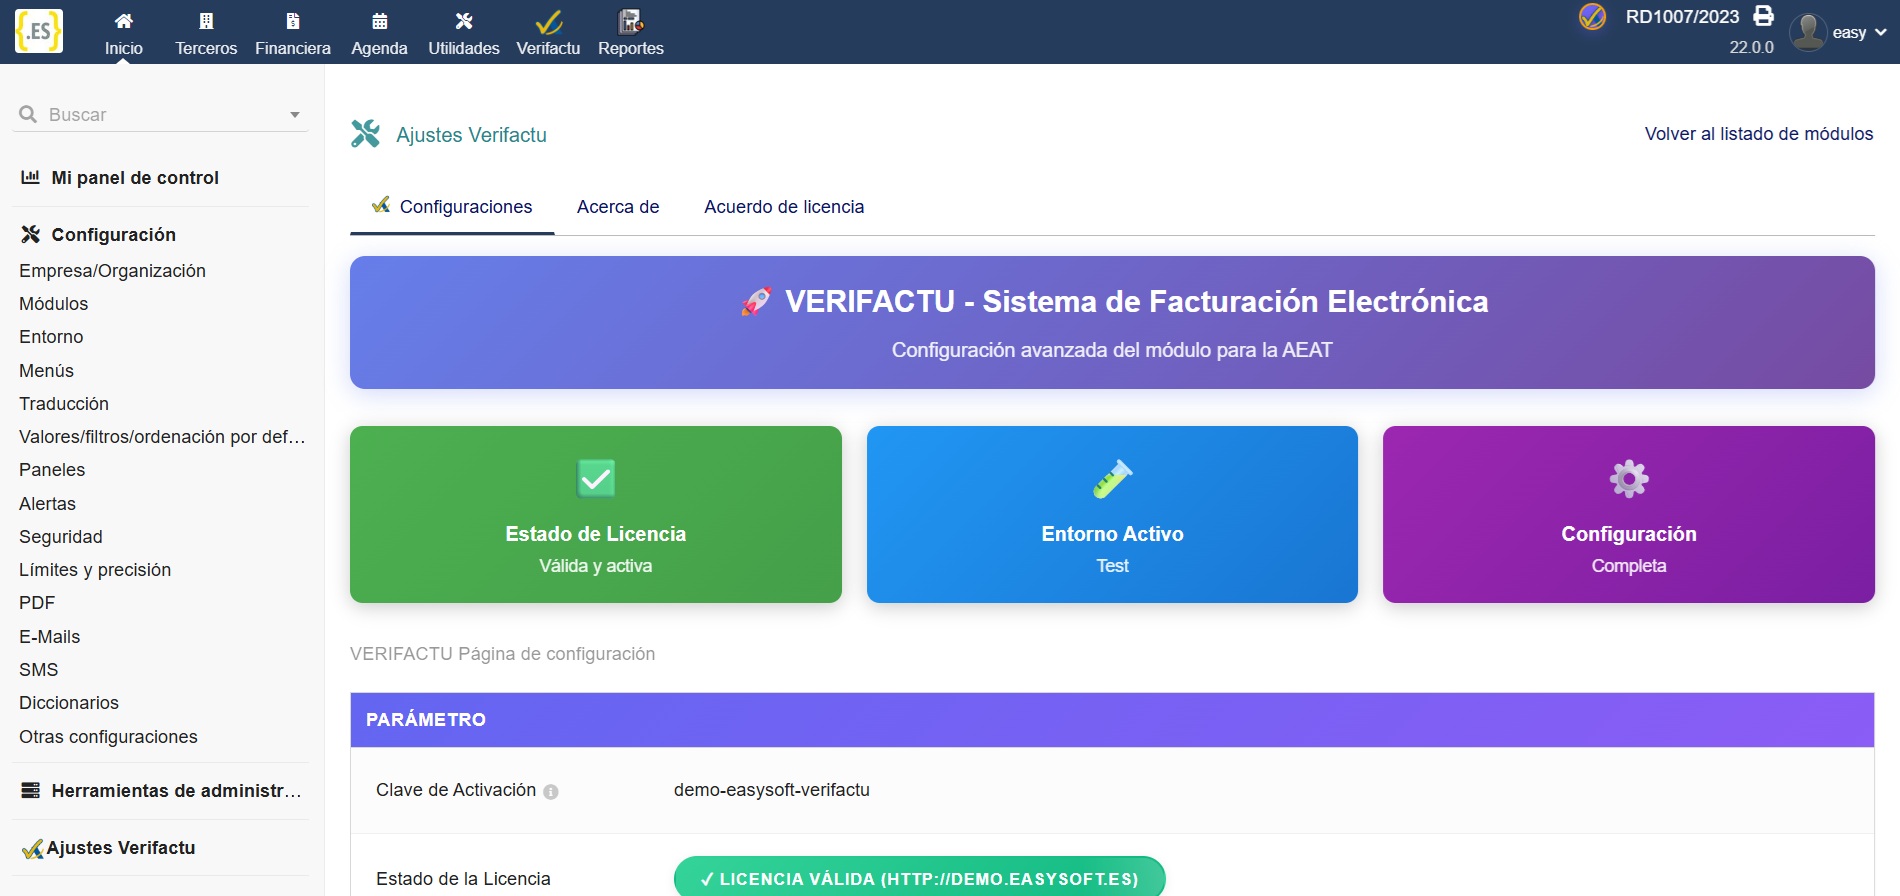Open Diccionarios in sidebar
The height and width of the screenshot is (896, 1900).
69,703
